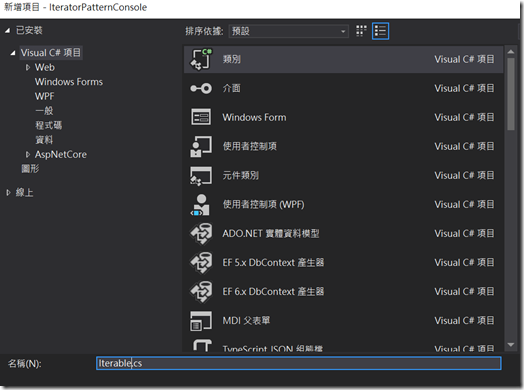Select the Web category
Screen dimensions: 524x390
tap(45, 68)
